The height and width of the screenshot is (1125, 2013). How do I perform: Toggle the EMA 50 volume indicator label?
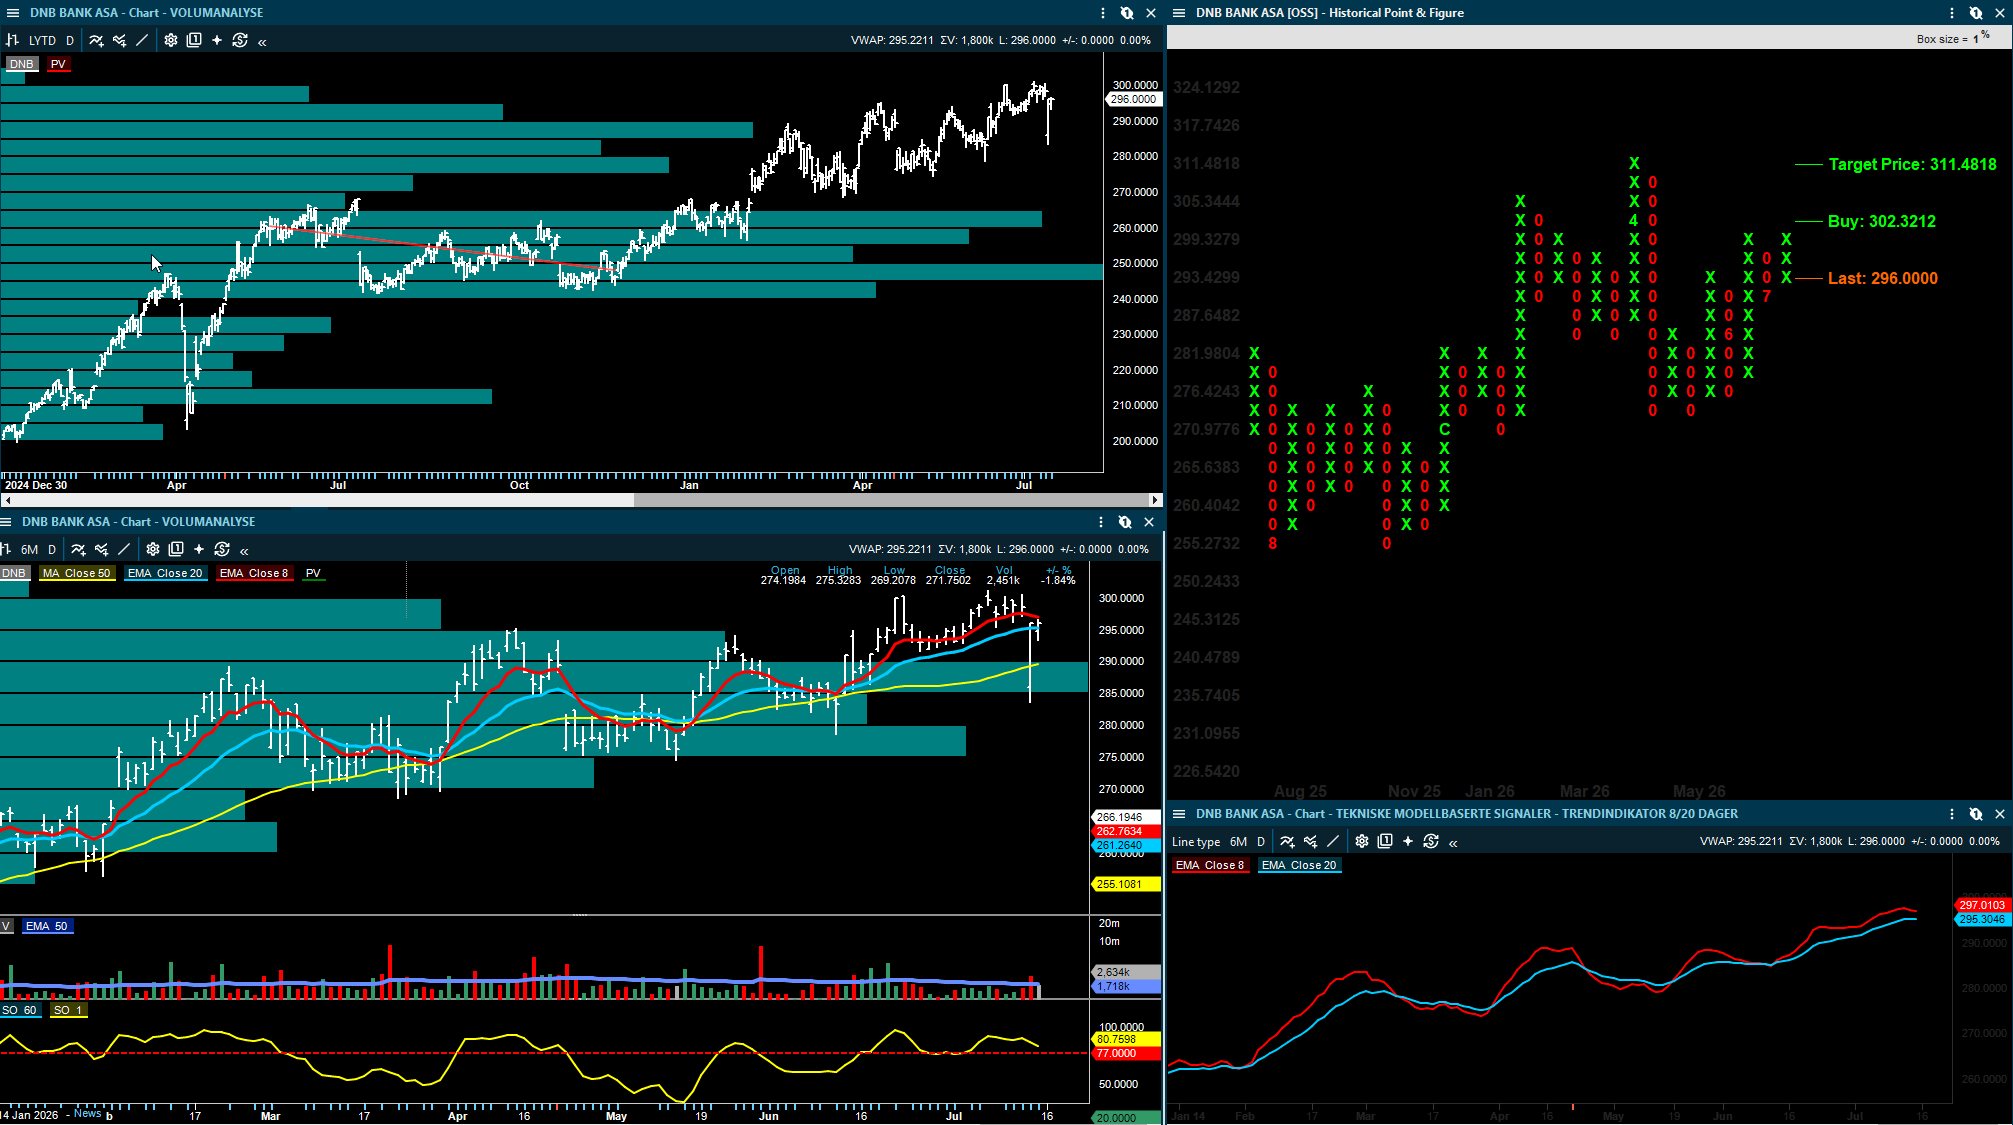point(47,926)
